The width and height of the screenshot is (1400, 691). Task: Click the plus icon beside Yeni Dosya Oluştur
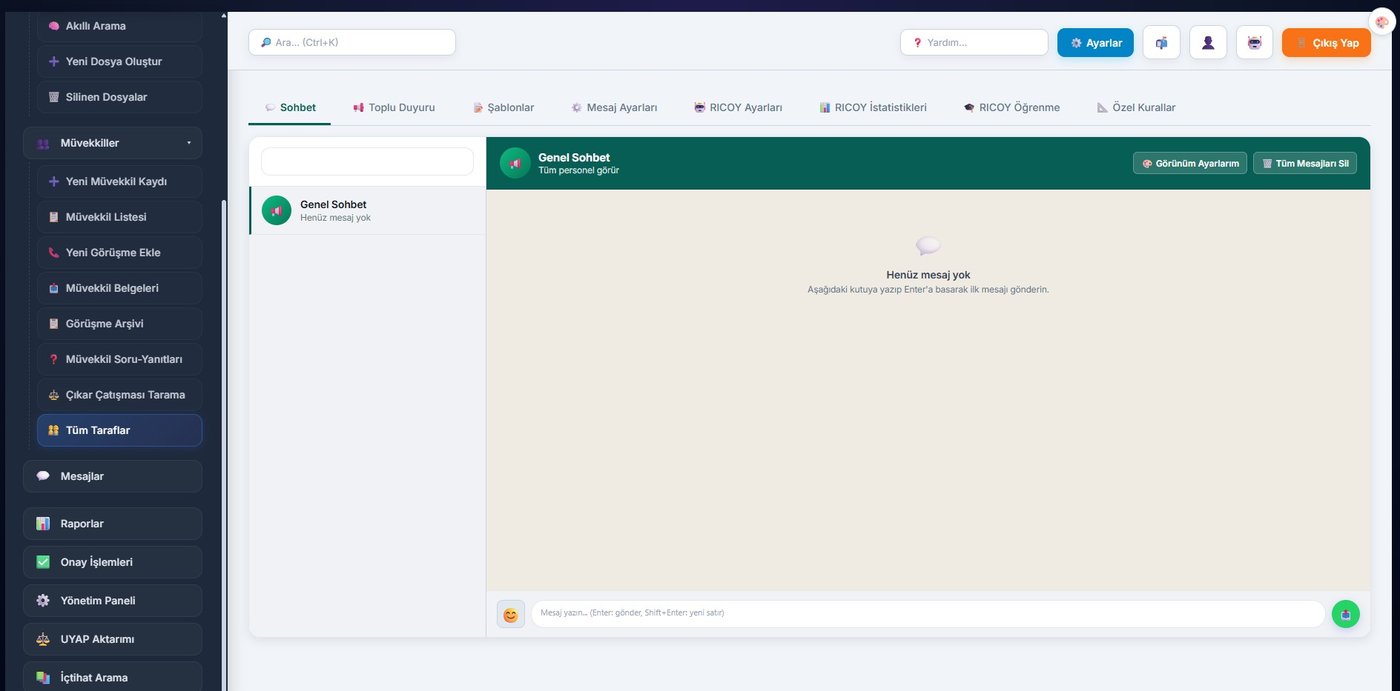tap(54, 61)
